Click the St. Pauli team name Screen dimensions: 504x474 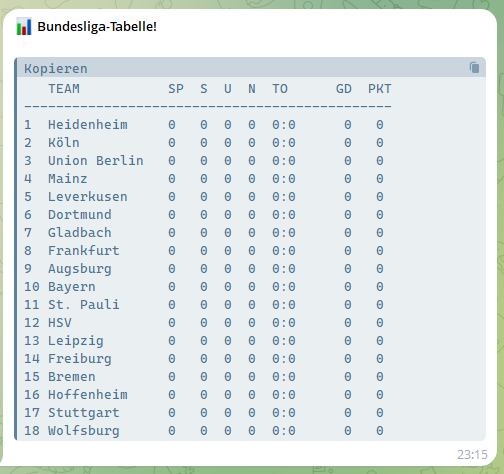pyautogui.click(x=84, y=305)
